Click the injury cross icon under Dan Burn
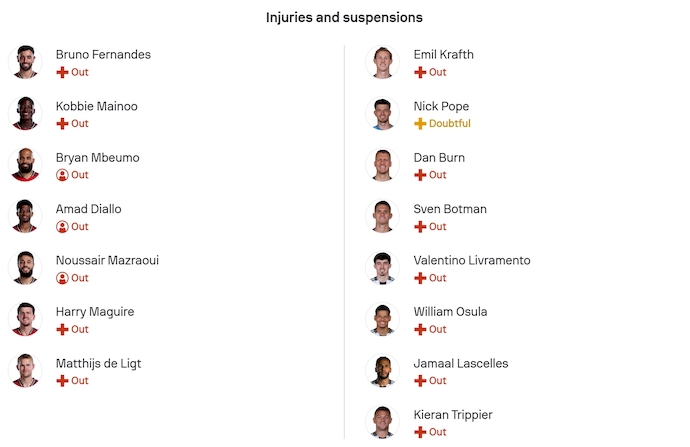The image size is (690, 447). pos(420,175)
